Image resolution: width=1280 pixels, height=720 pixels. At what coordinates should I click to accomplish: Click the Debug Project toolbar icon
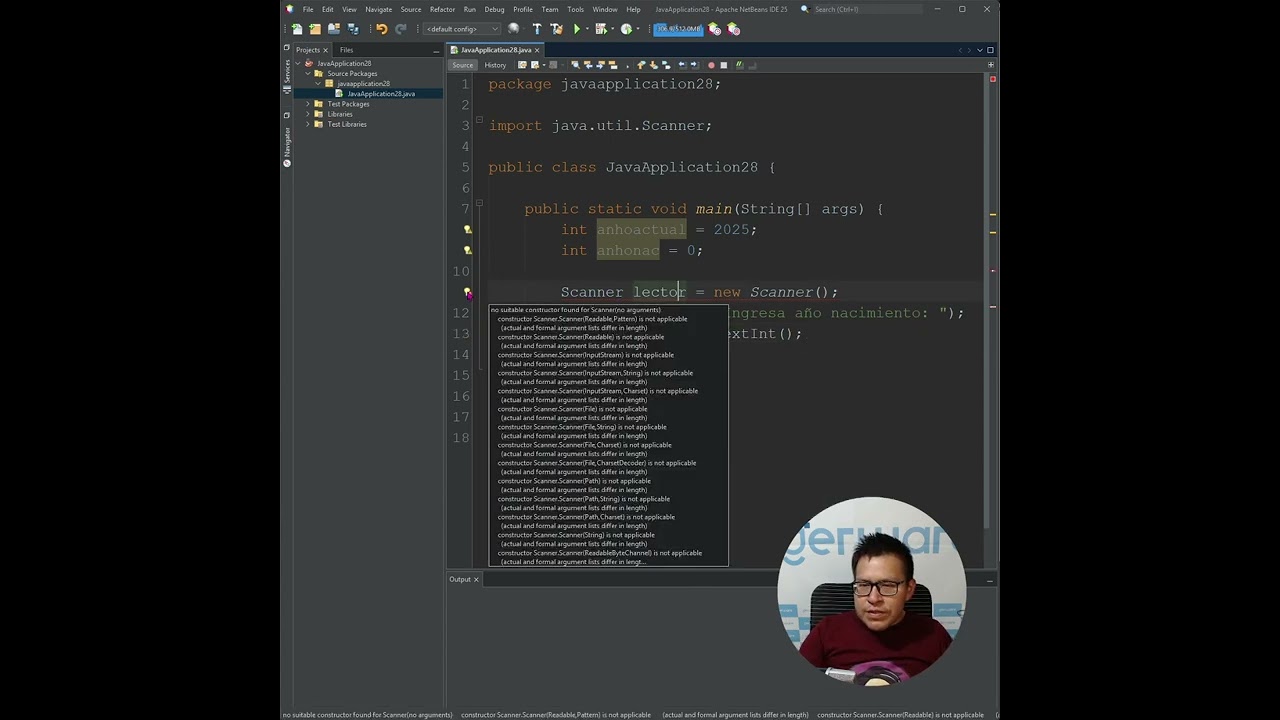coord(600,29)
